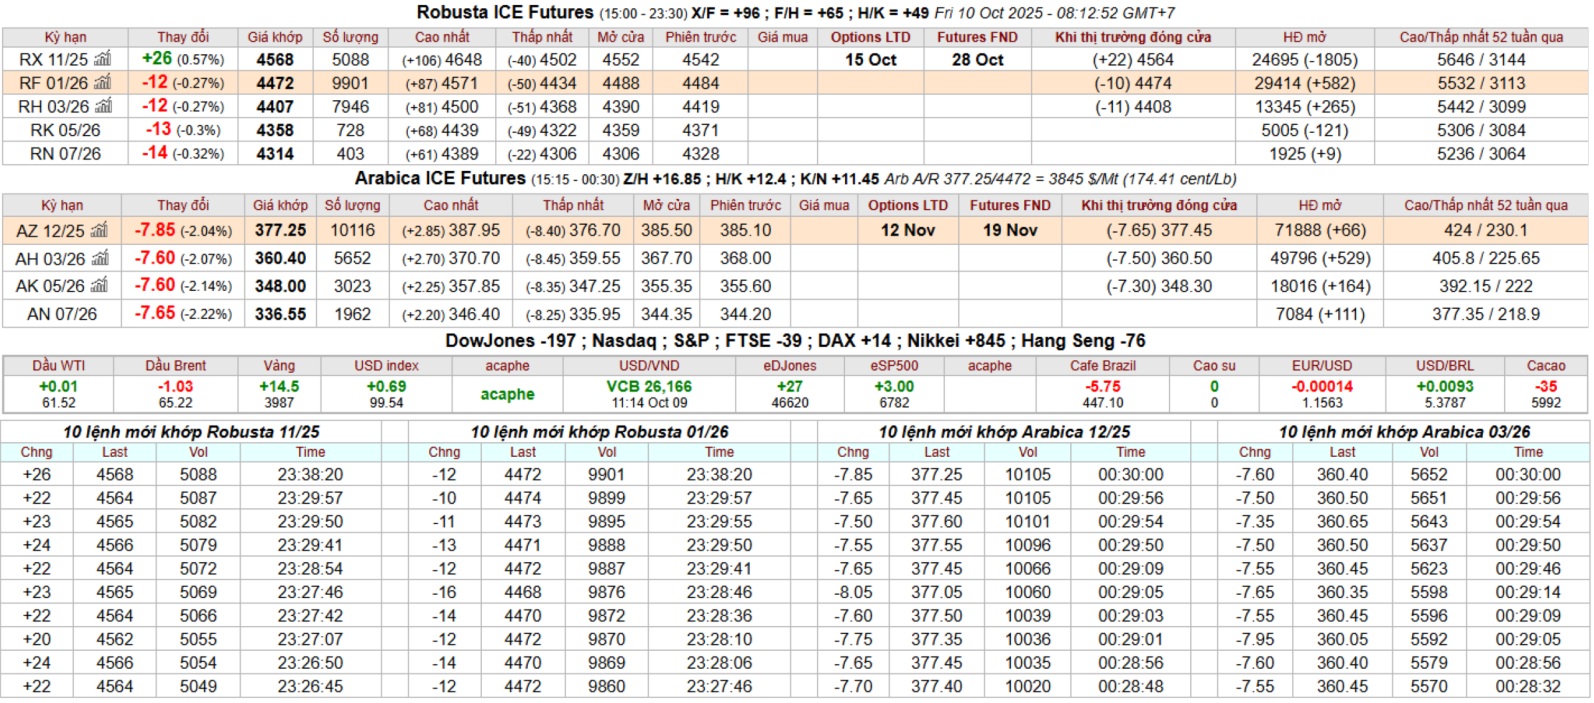Click the chart icon for RF 01/26
The height and width of the screenshot is (703, 1594).
click(102, 83)
